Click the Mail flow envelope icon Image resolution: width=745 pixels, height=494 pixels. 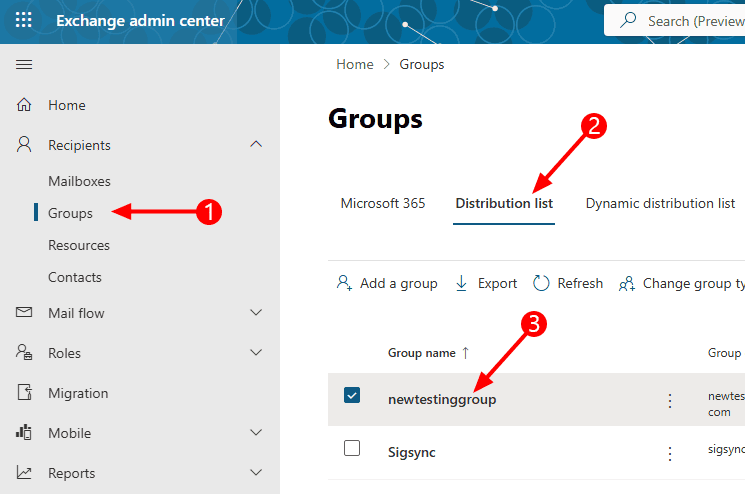[x=25, y=313]
